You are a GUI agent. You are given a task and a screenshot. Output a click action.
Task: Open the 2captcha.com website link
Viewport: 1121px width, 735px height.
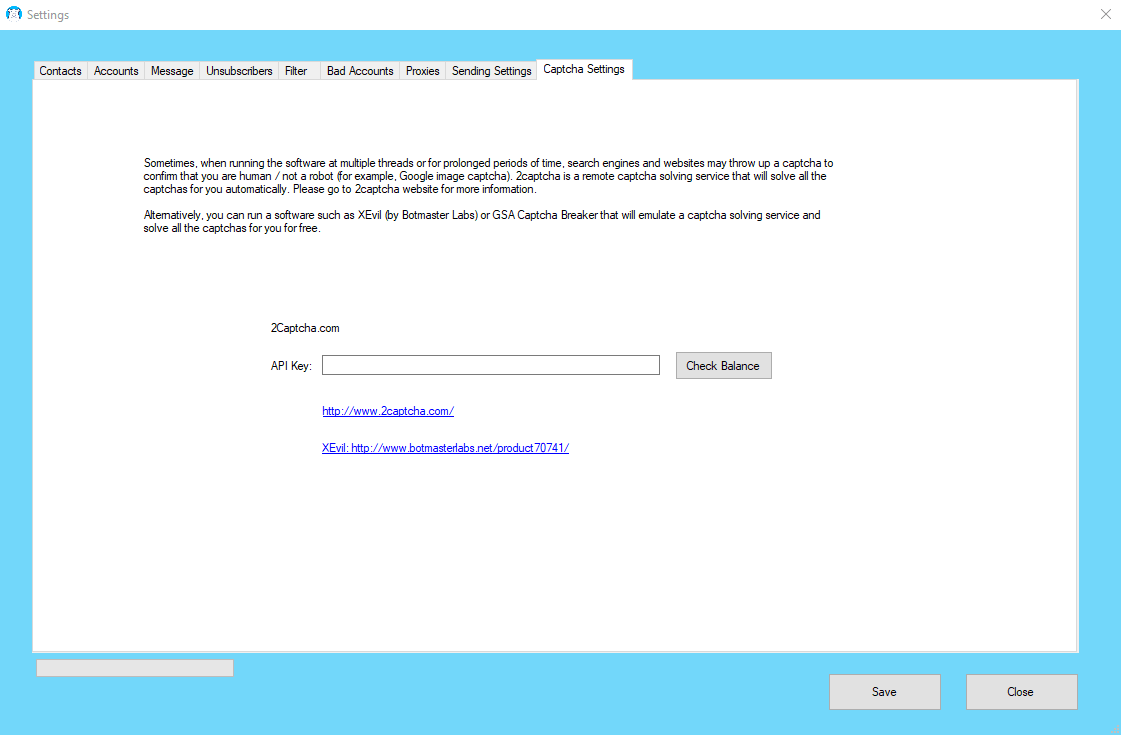coord(387,411)
